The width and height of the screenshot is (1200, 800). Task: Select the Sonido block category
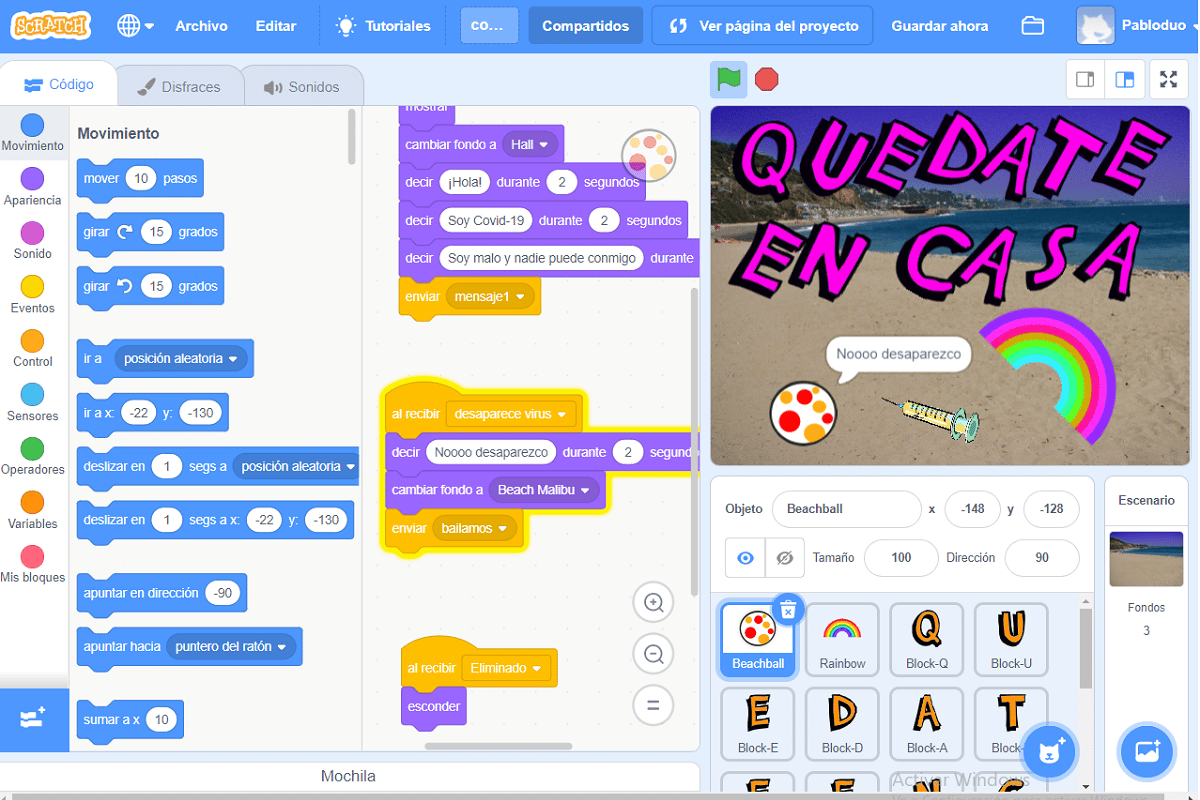click(x=32, y=241)
